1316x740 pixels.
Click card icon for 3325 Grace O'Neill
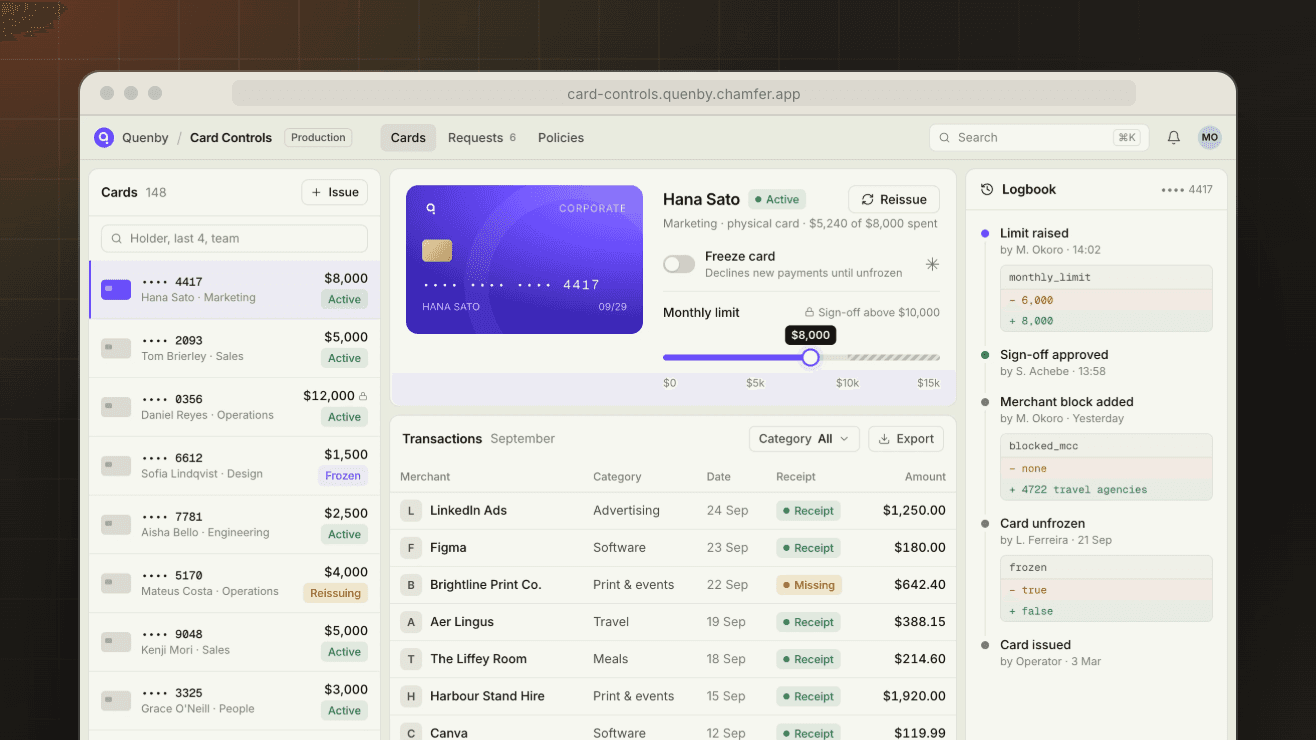(116, 701)
